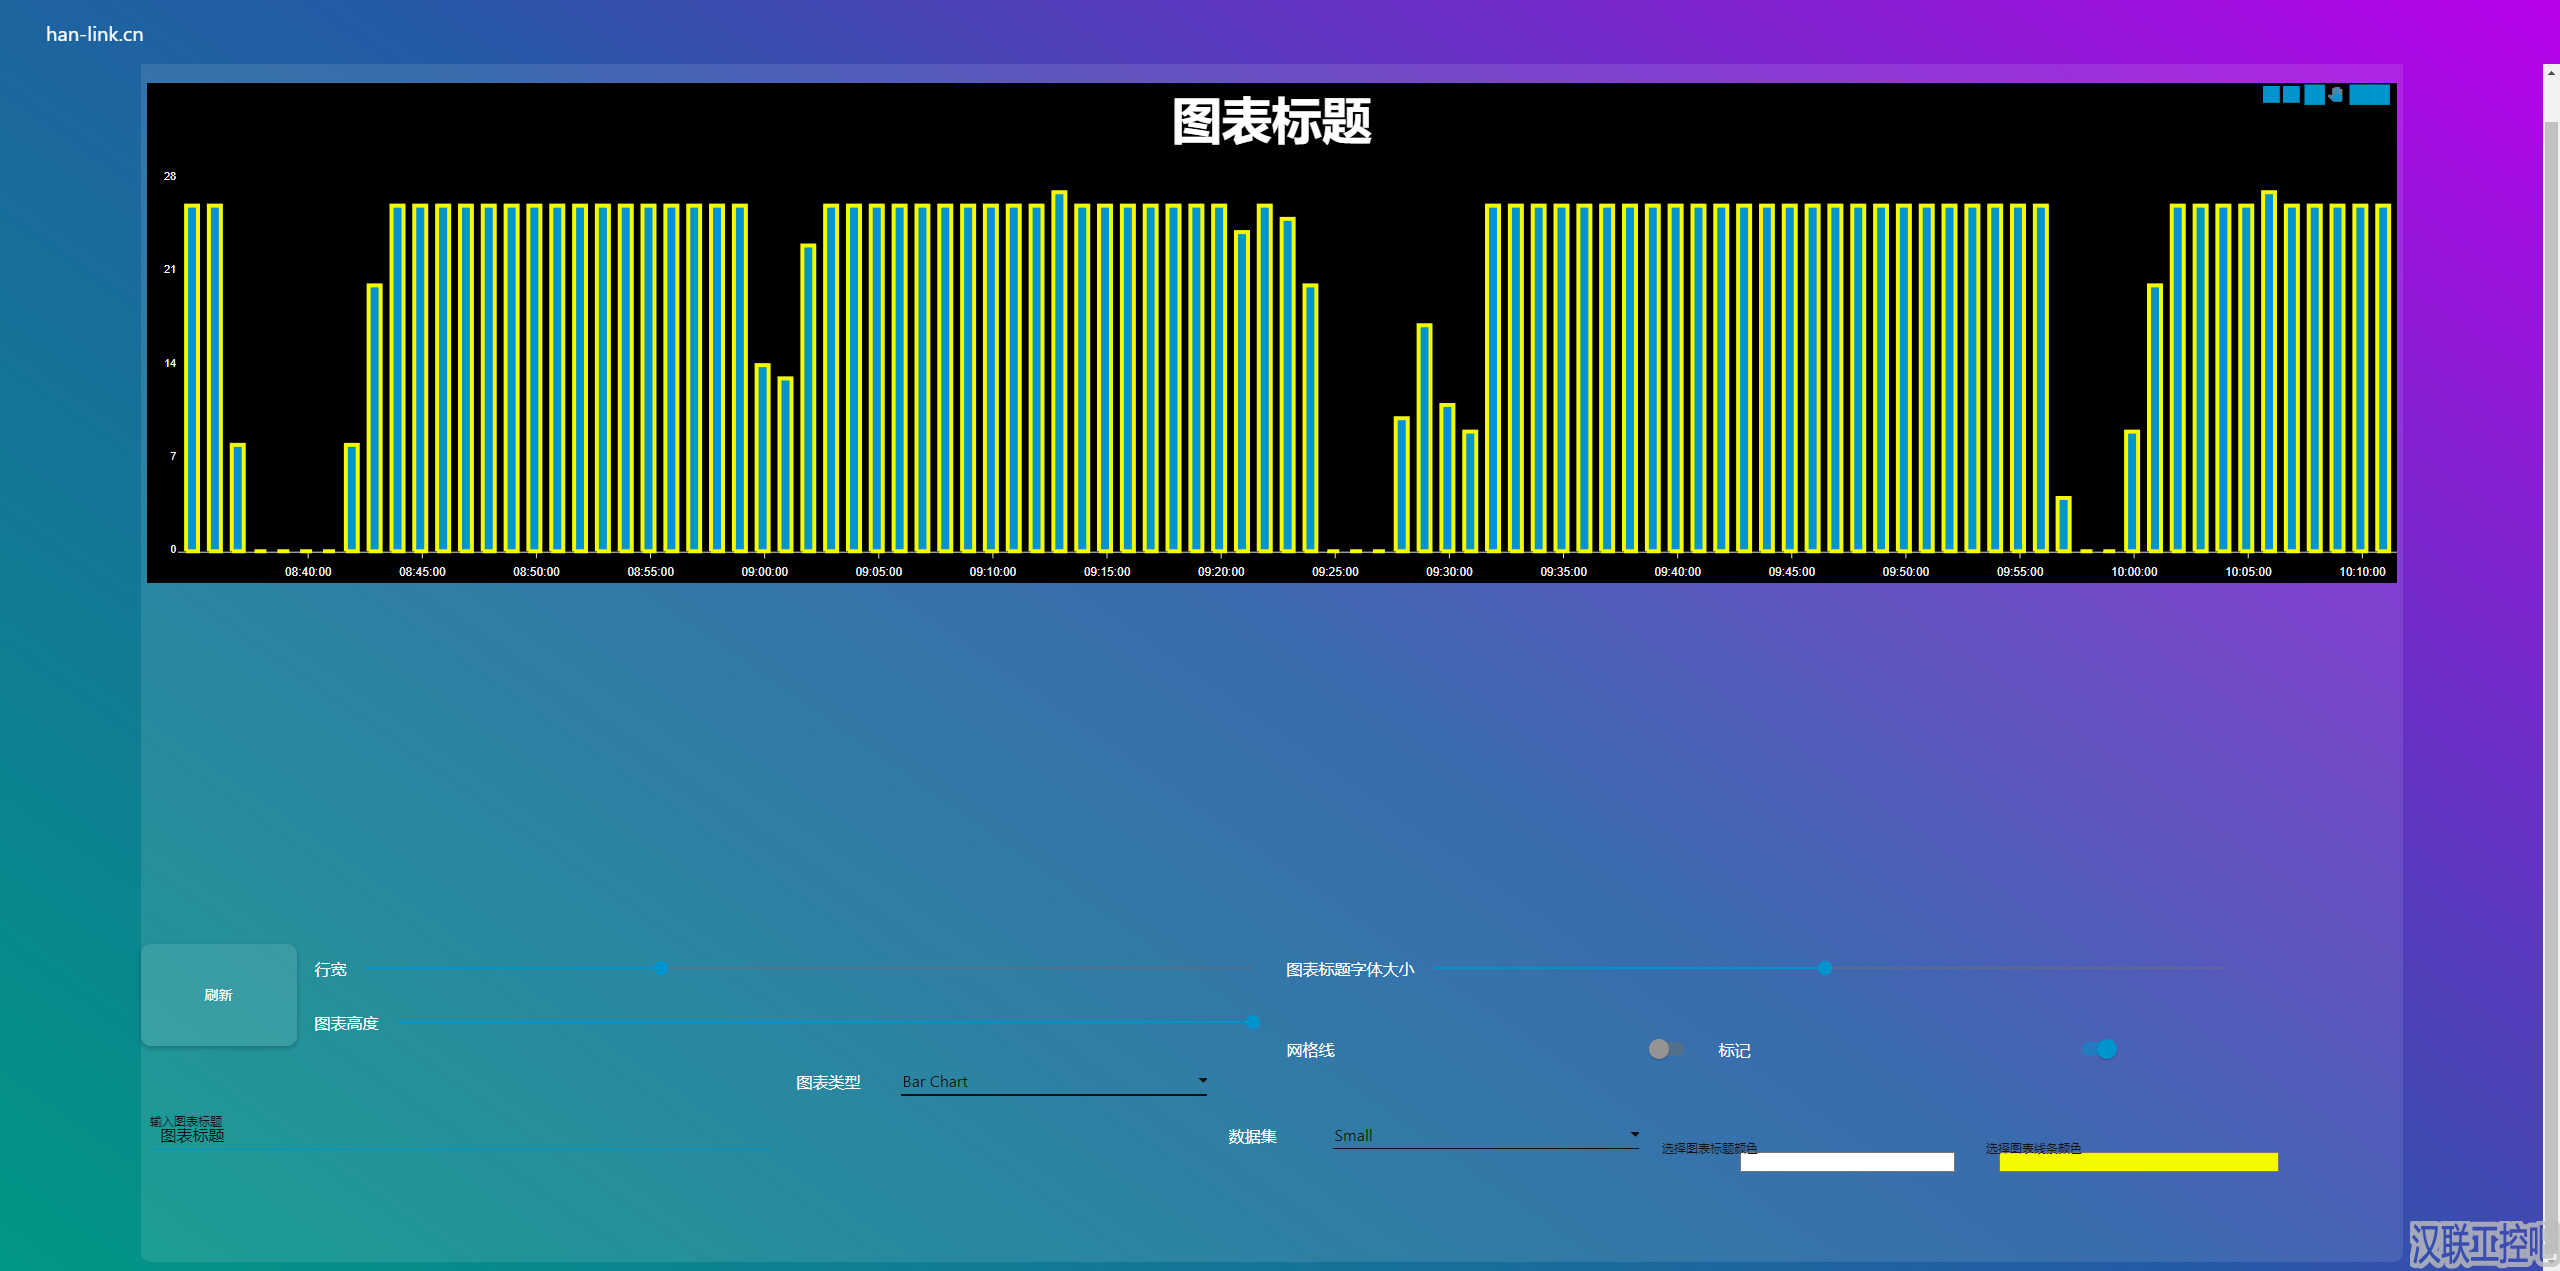The width and height of the screenshot is (2560, 1271).
Task: Activate the pan hand tool in chart toolbar
Action: tap(2335, 96)
